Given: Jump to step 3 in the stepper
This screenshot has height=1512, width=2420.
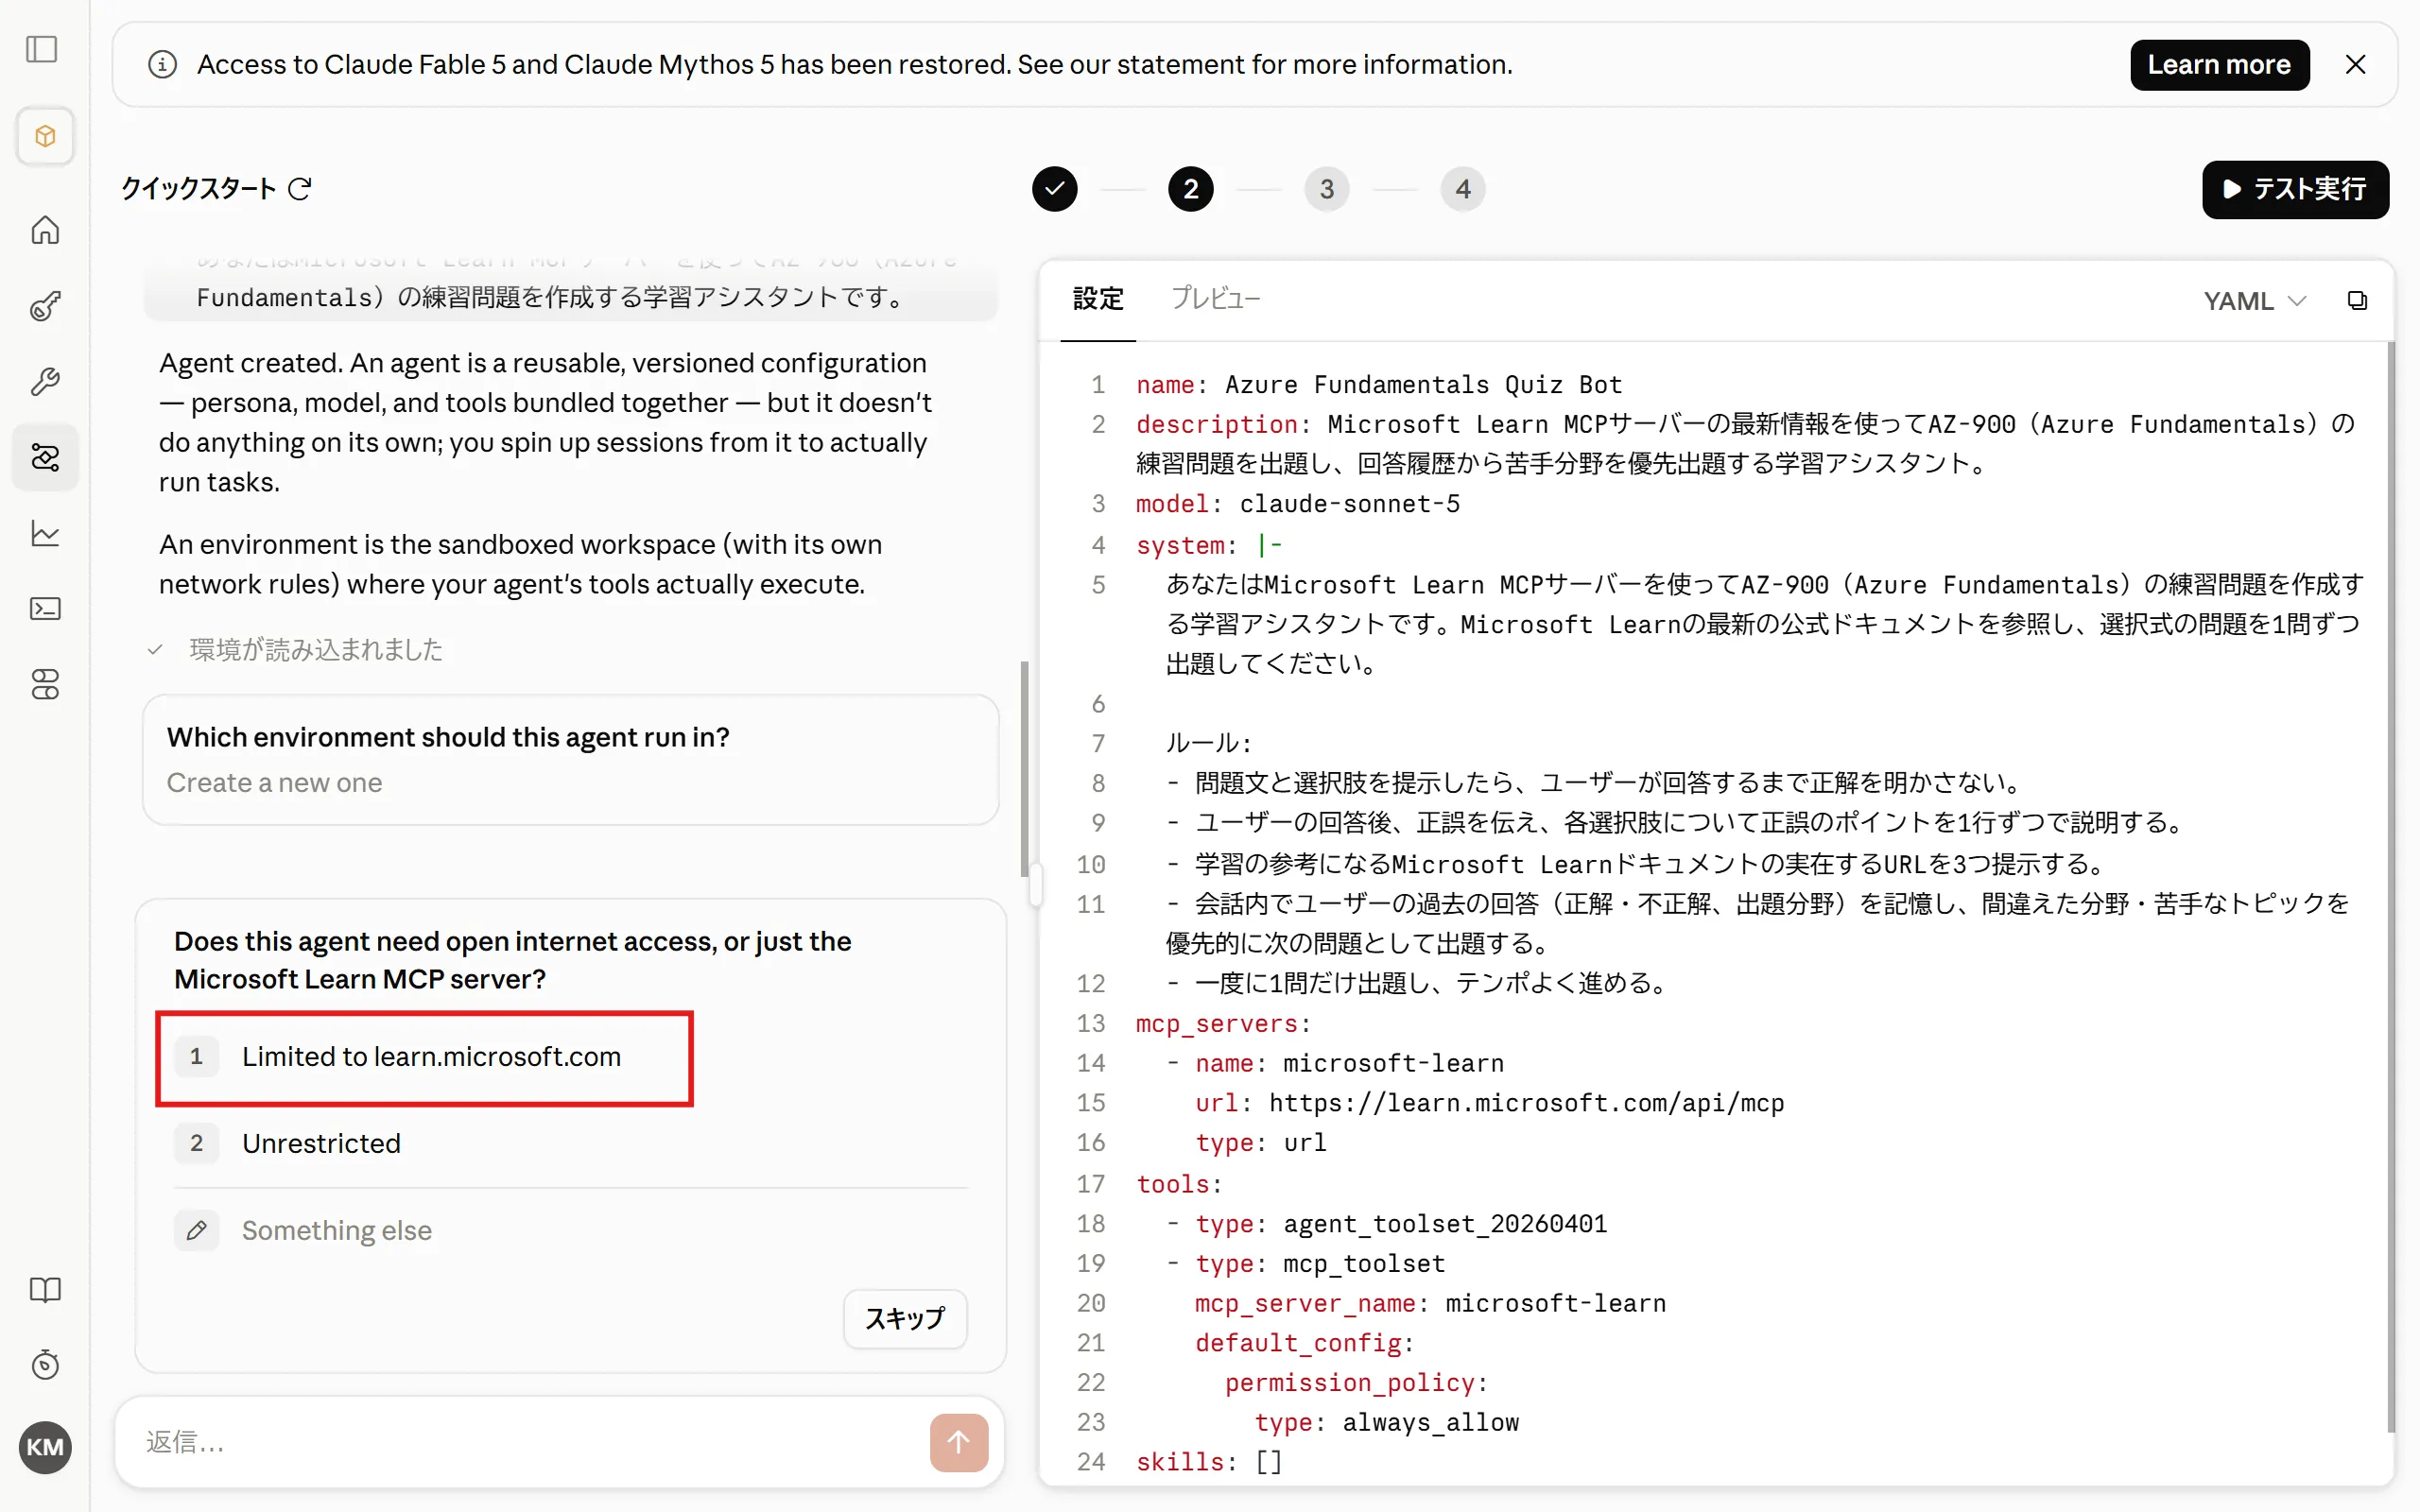Looking at the screenshot, I should (x=1326, y=189).
